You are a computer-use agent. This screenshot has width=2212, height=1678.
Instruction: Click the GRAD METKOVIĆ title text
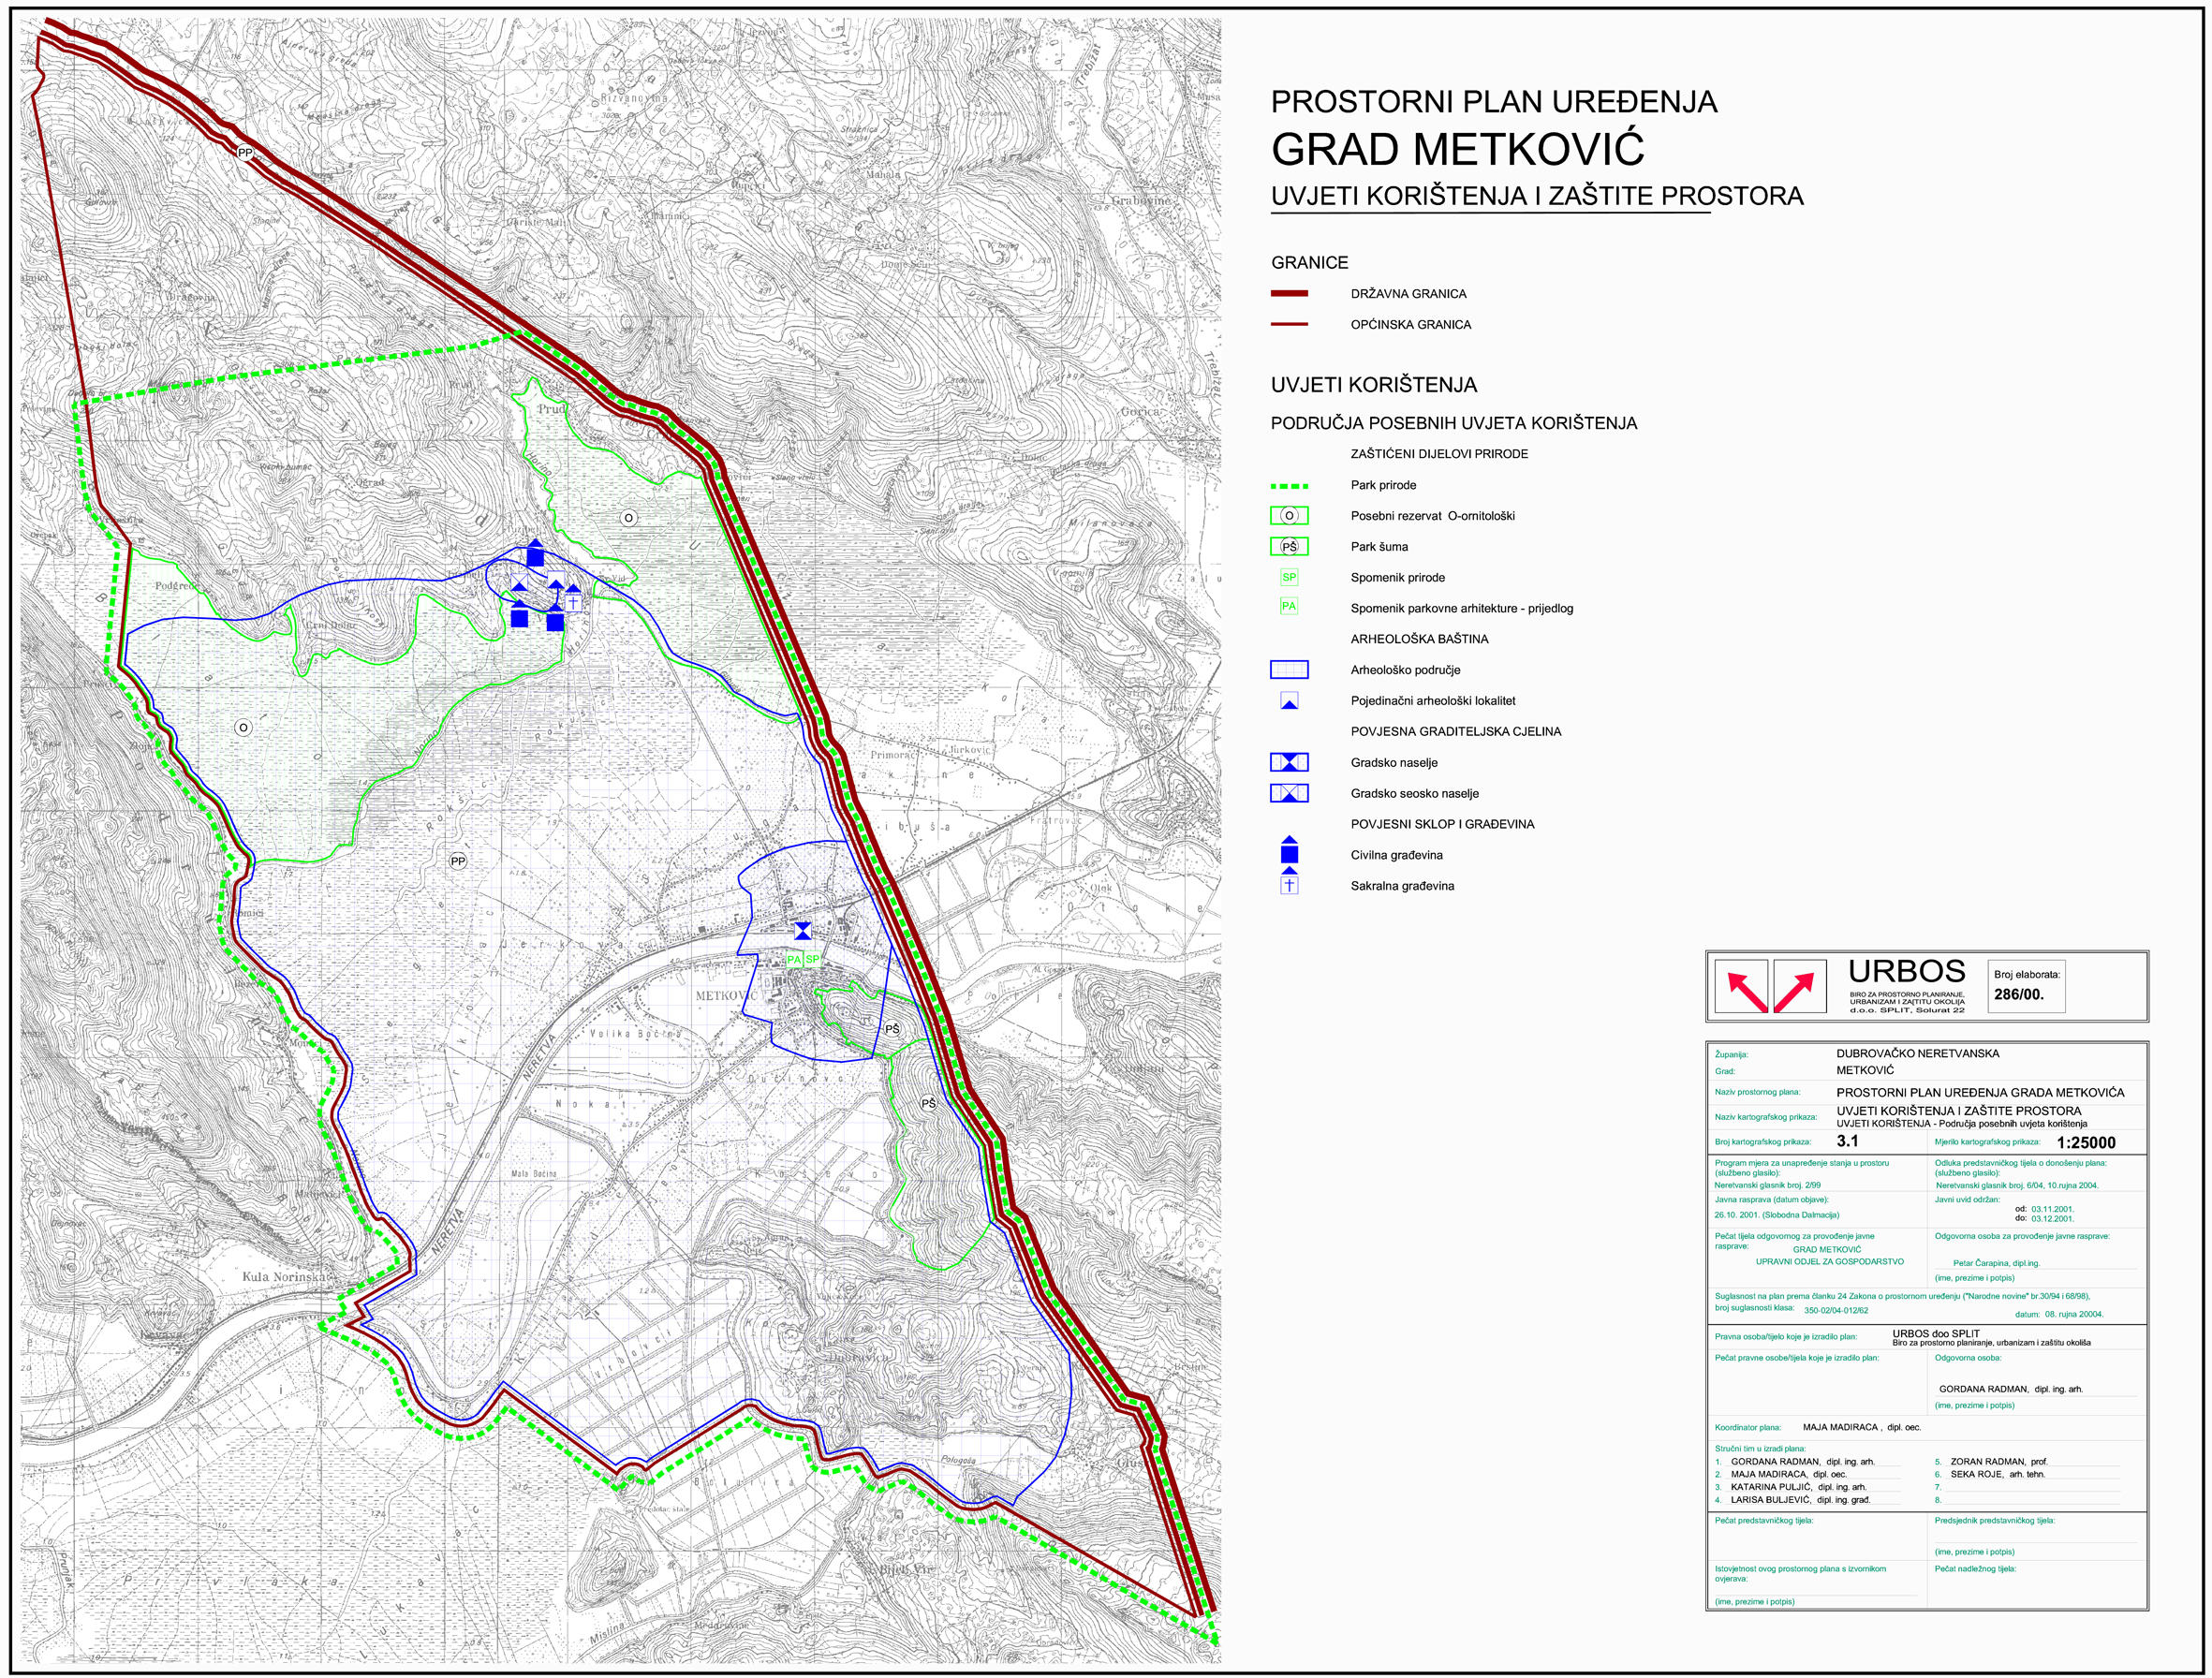coord(1457,150)
